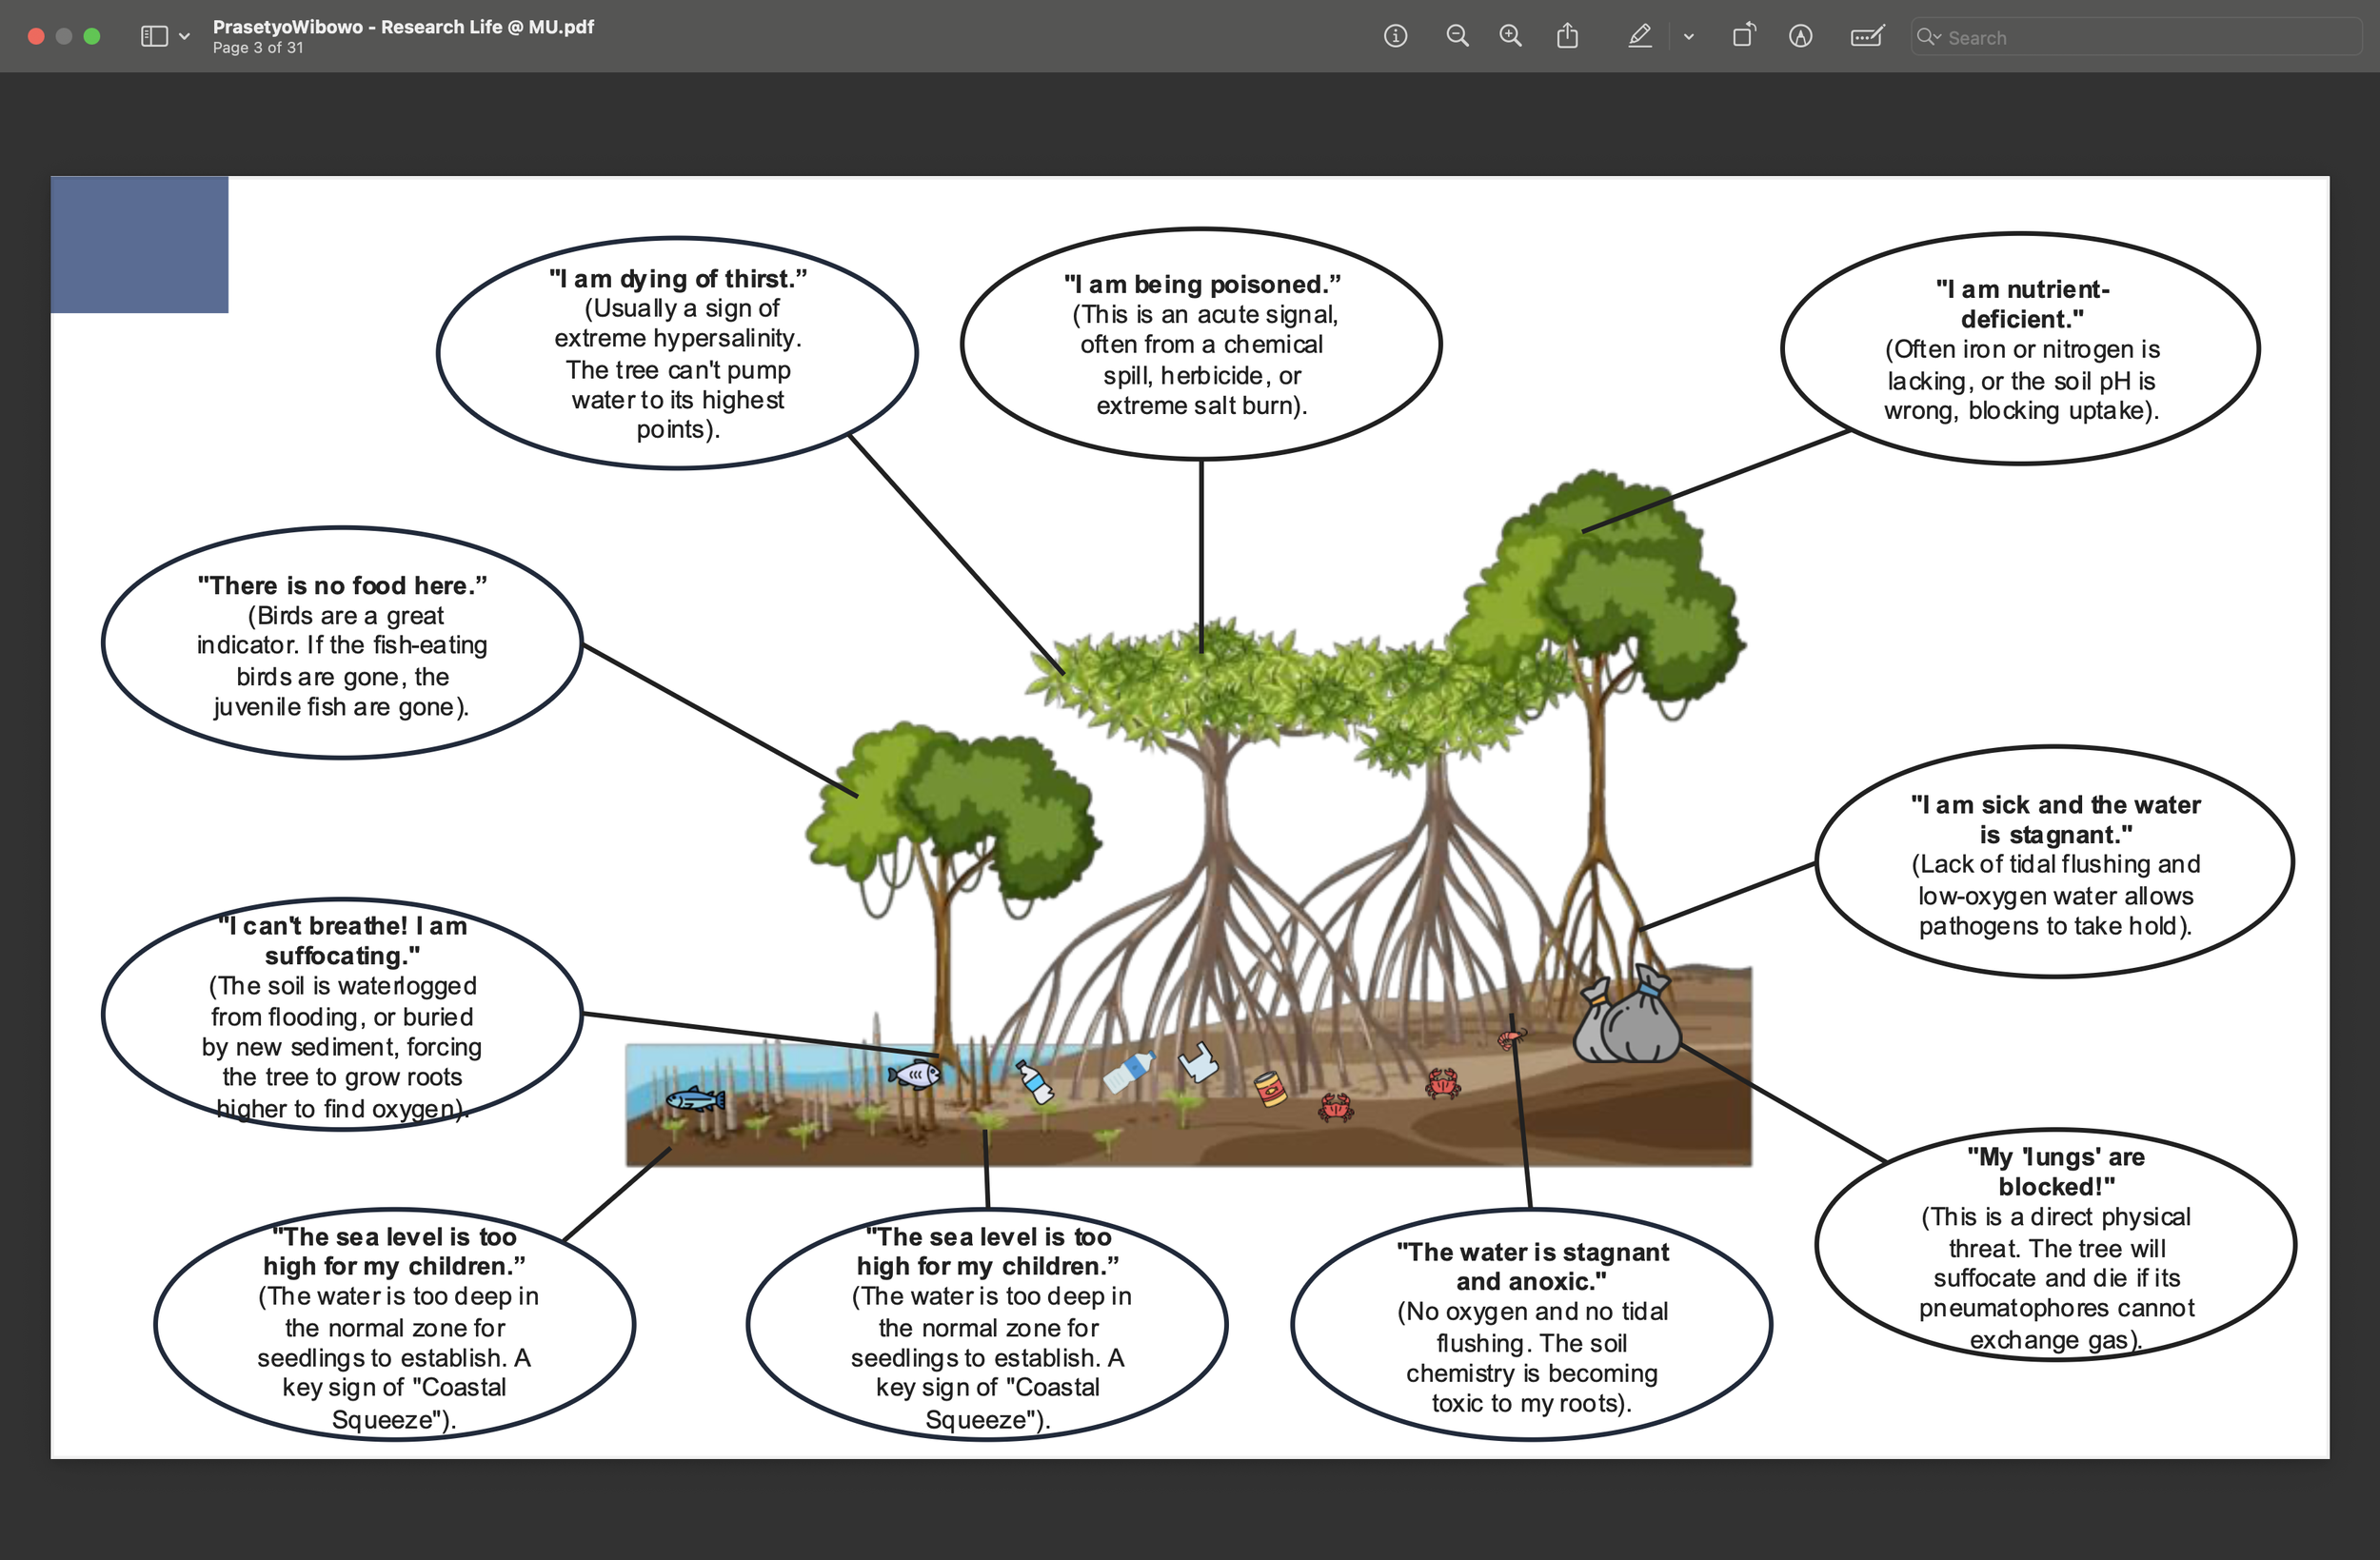The height and width of the screenshot is (1560, 2380).
Task: Open the document Inspector info button
Action: click(x=1395, y=37)
